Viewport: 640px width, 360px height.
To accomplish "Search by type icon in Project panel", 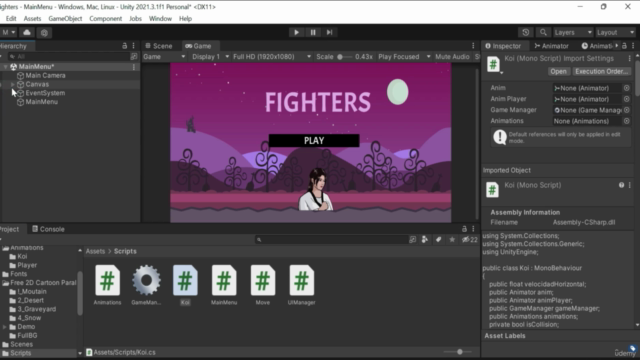I will (x=425, y=240).
